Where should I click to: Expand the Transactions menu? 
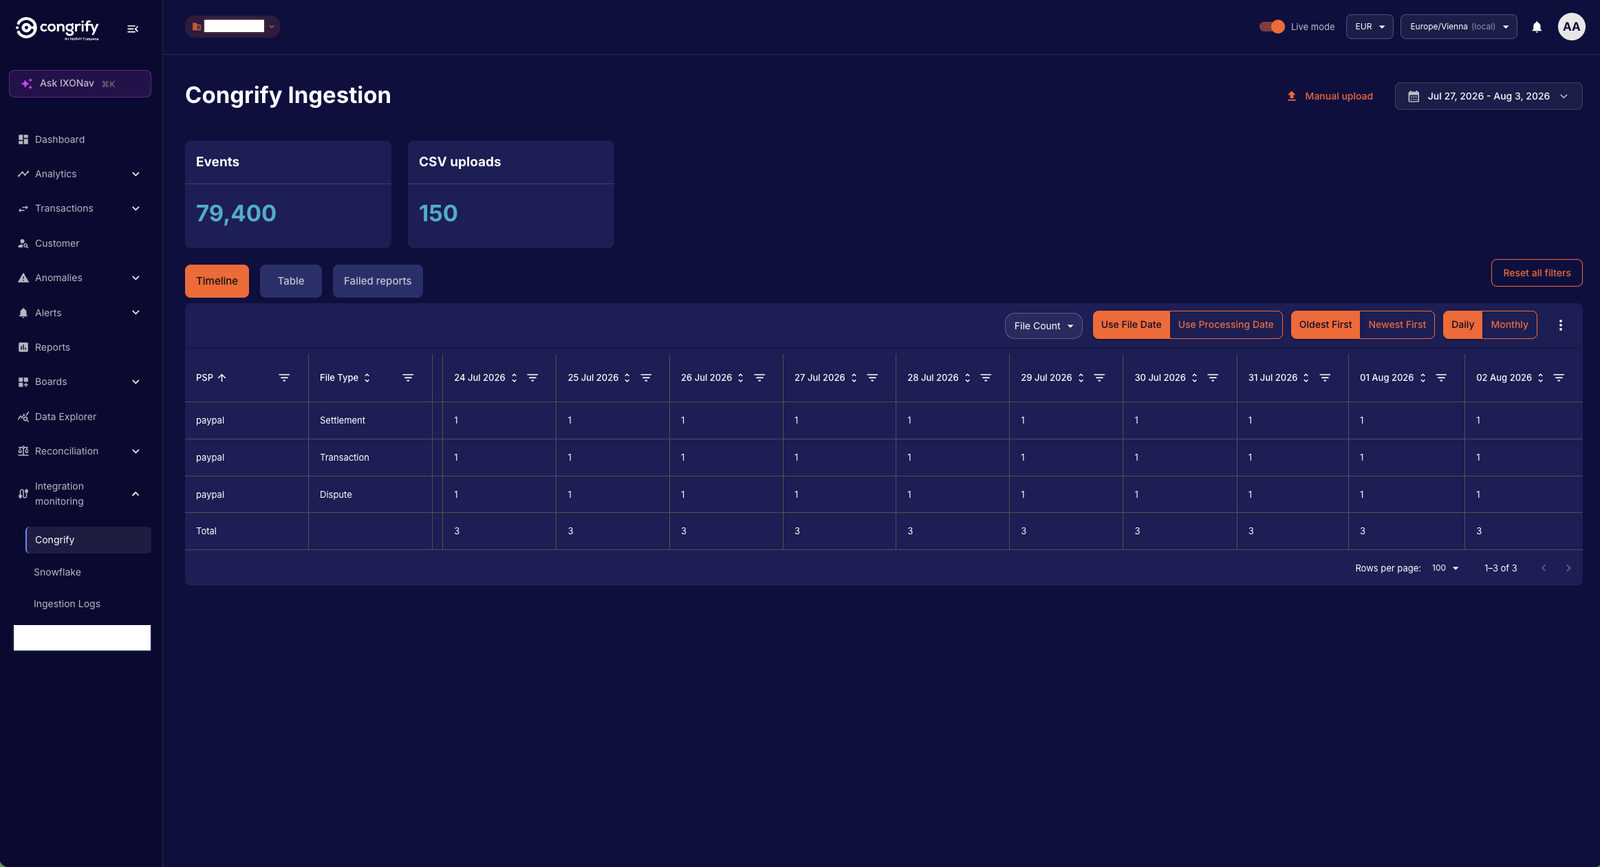tap(80, 209)
